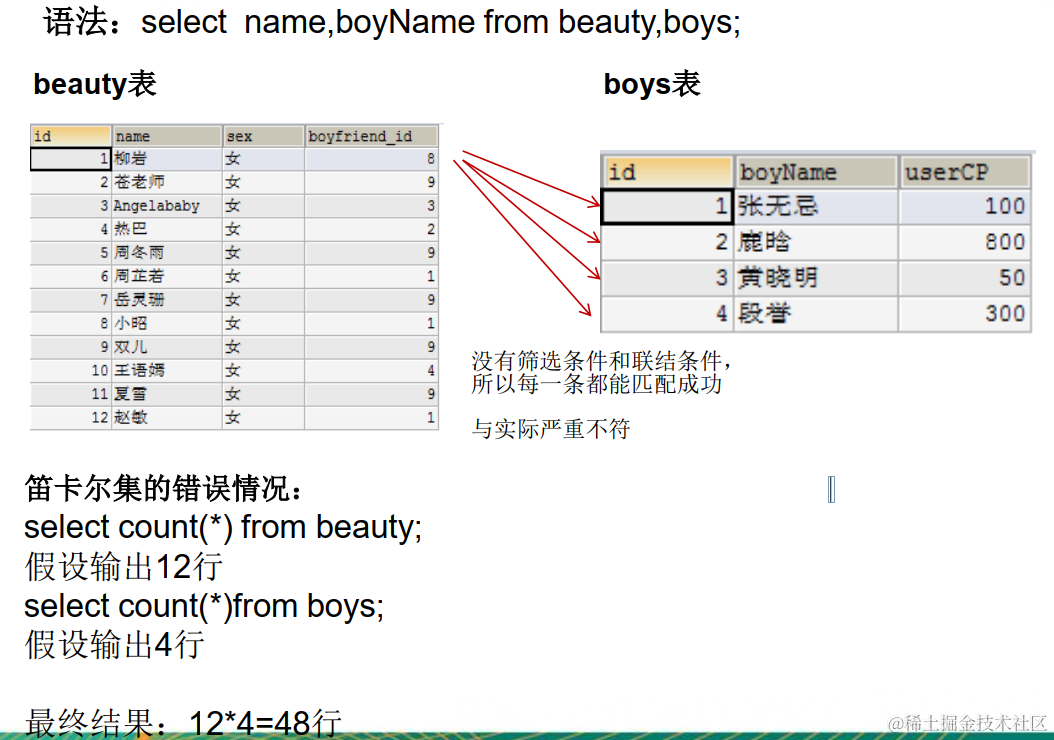The height and width of the screenshot is (740, 1054).
Task: Click the sex cell '女' in 周芷若 row
Action: point(263,276)
